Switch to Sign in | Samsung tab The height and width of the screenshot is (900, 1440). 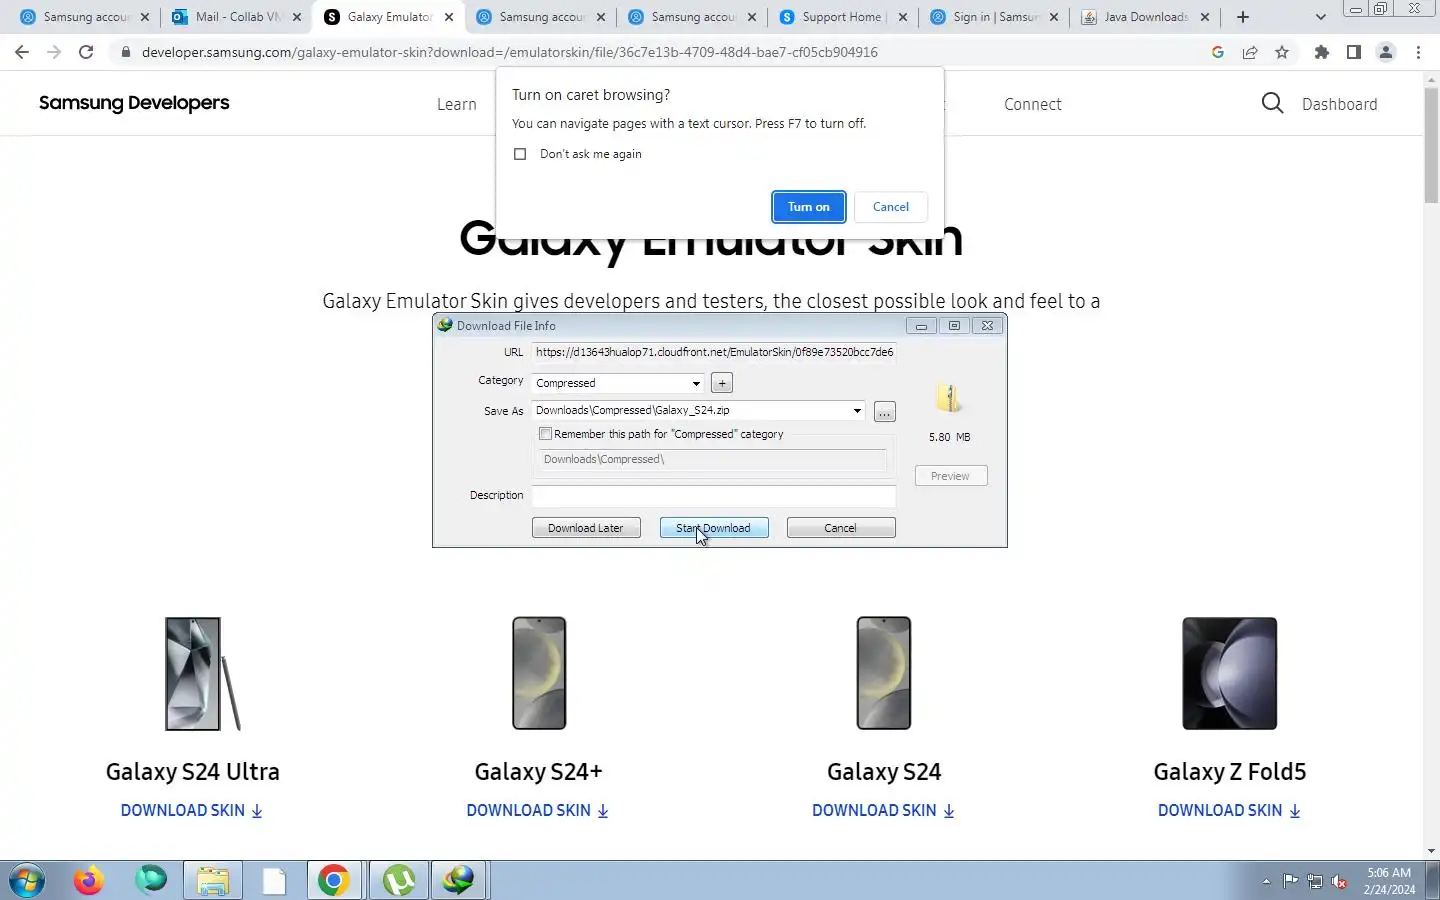click(x=995, y=17)
